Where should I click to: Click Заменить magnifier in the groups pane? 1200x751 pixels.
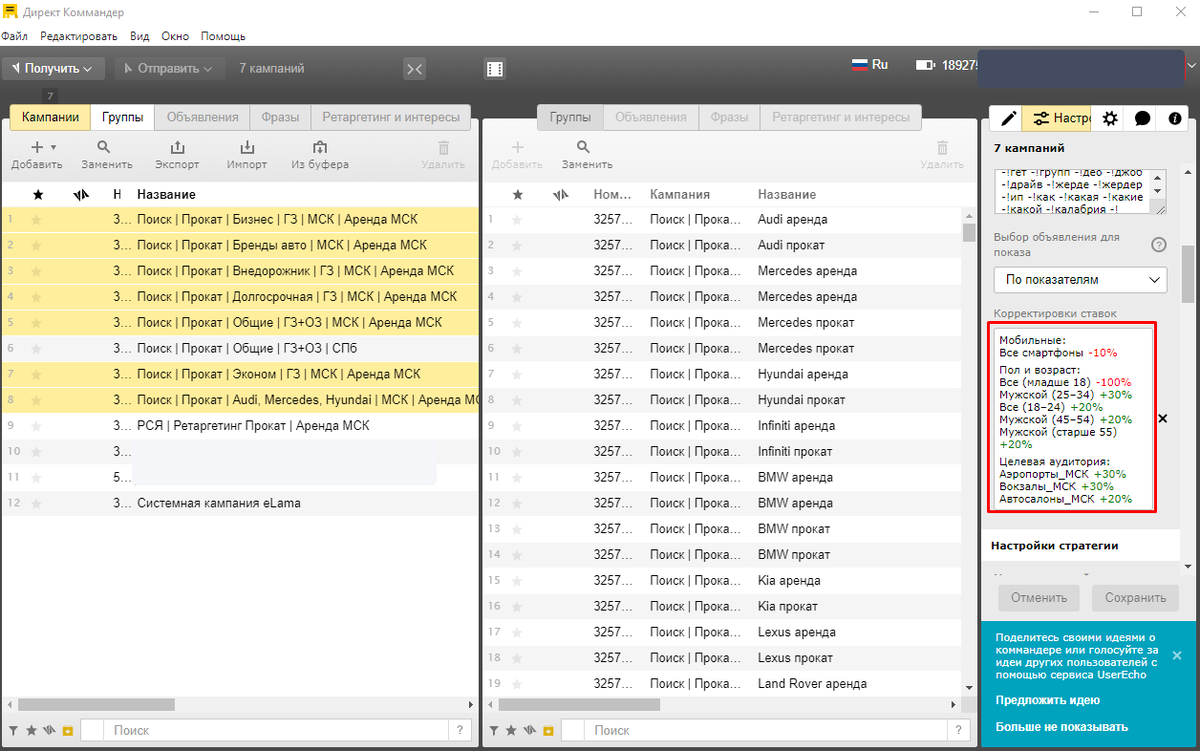coord(584,147)
